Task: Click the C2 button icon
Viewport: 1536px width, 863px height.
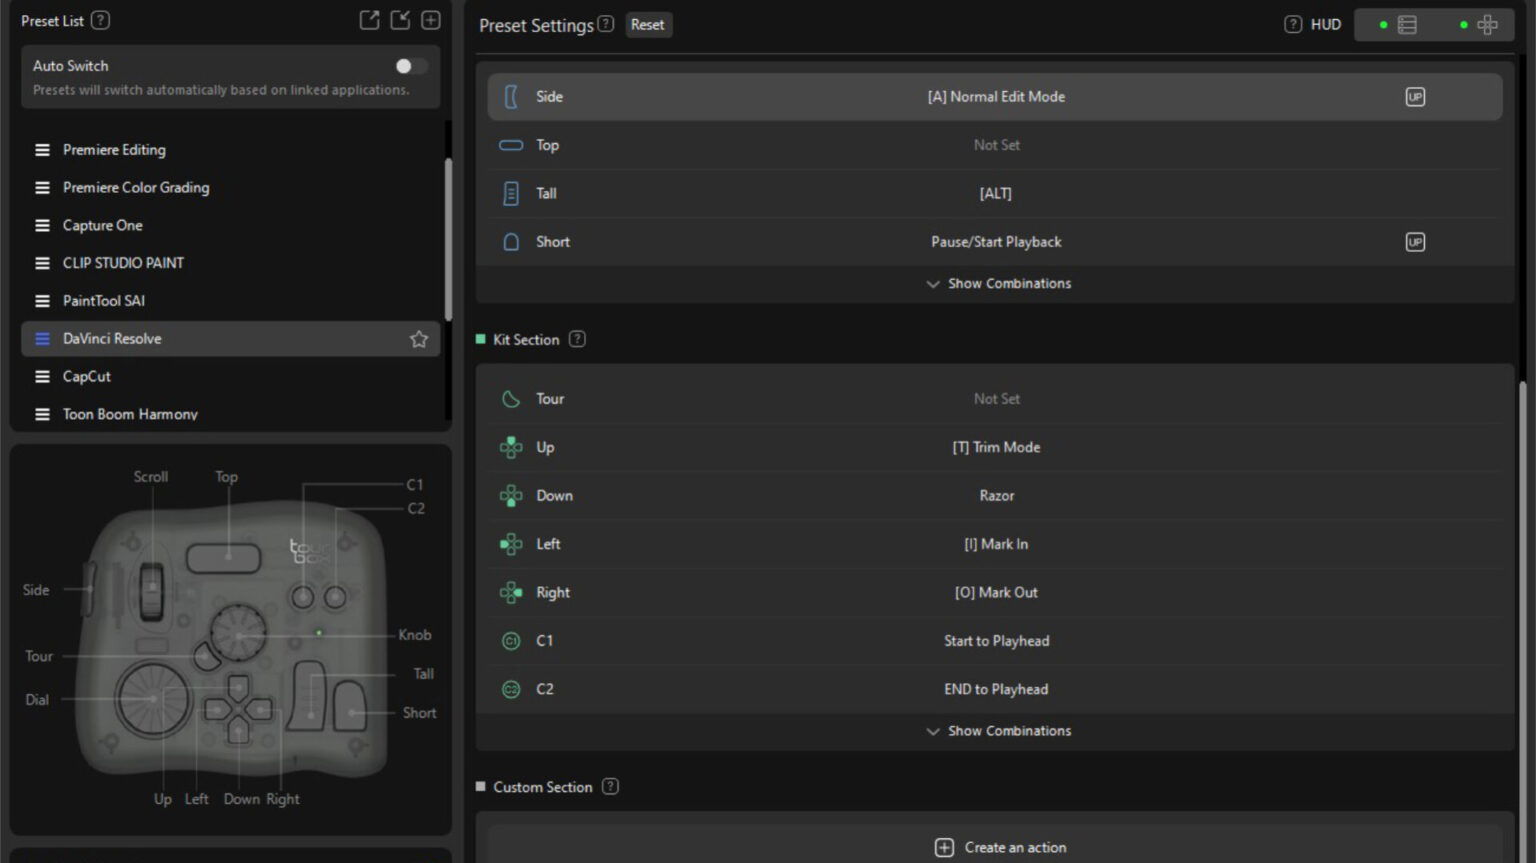Action: [x=511, y=688]
